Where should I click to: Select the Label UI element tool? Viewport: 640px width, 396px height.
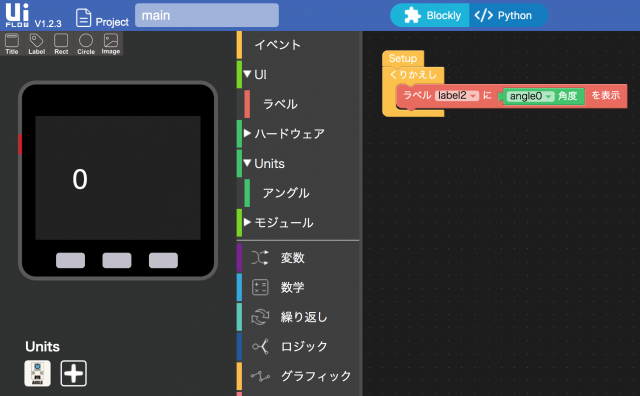click(36, 44)
